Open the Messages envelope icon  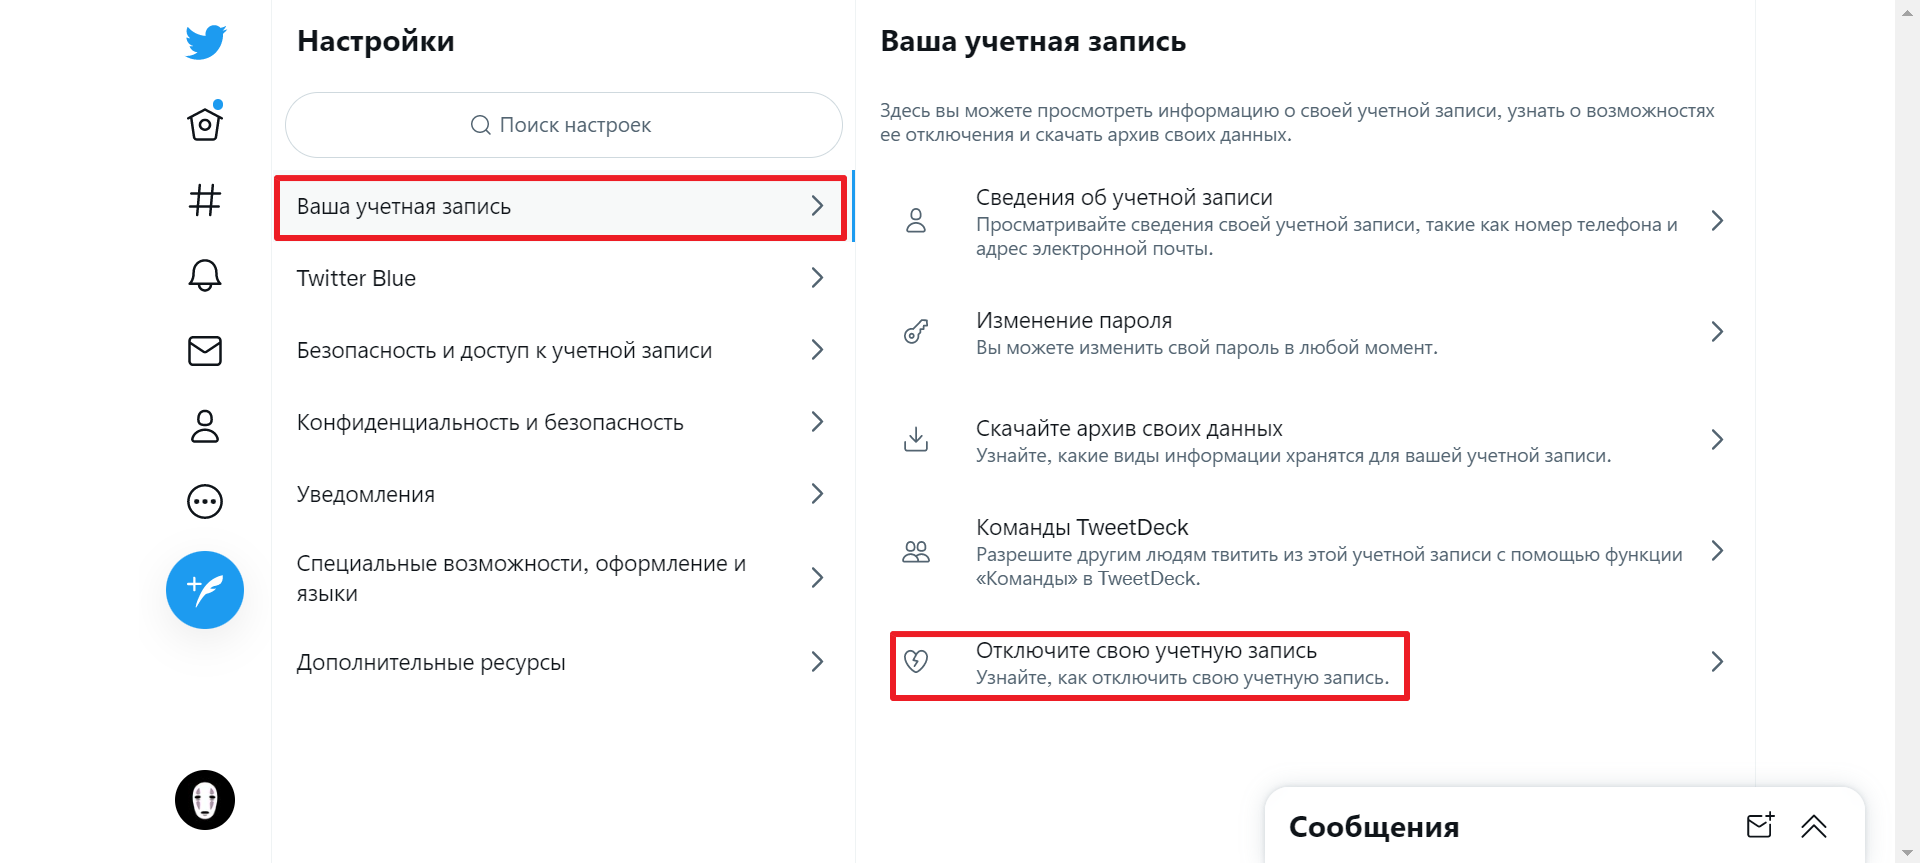point(204,350)
